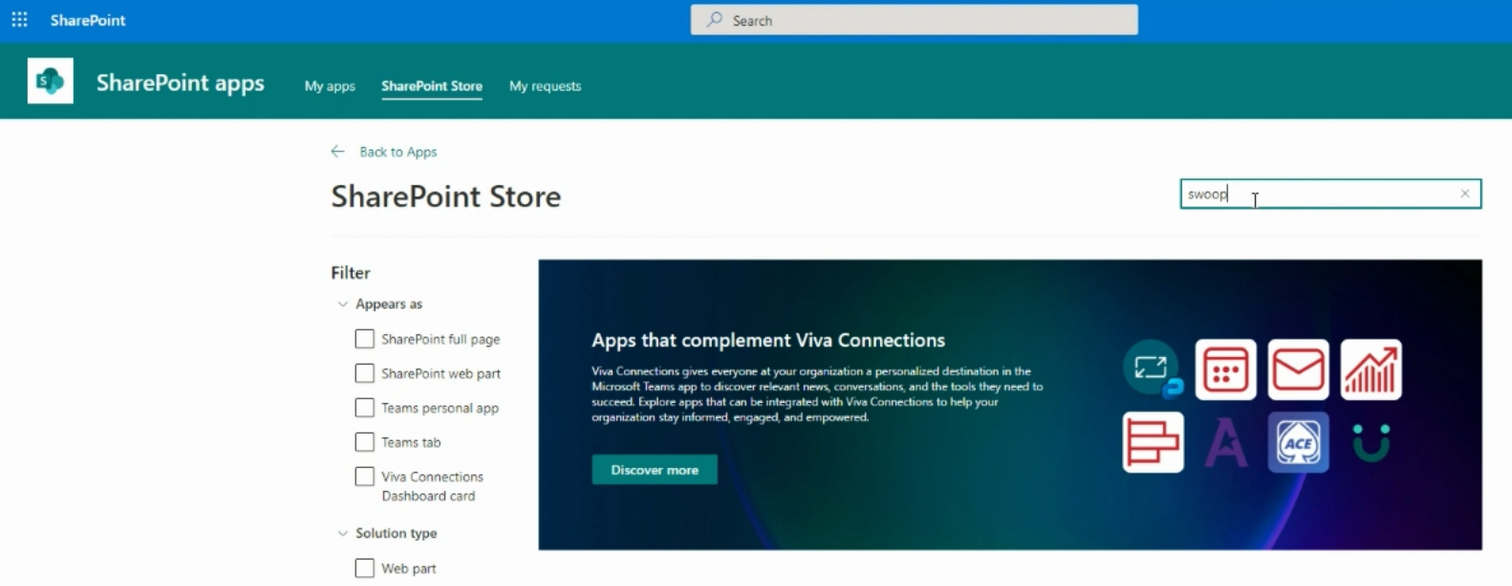Click the back arrow next to Back to Apps
1512x586 pixels.
tap(338, 152)
